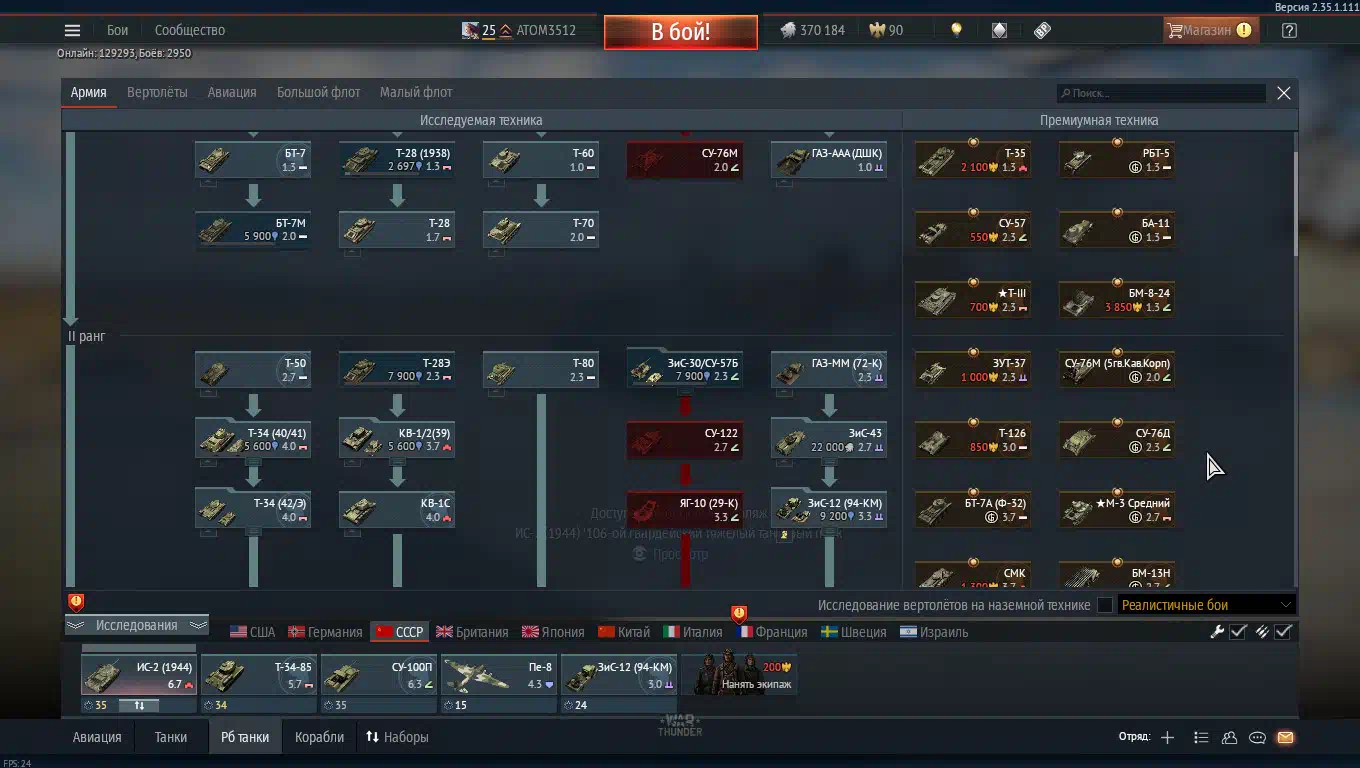This screenshot has height=768, width=1360.
Task: Click the Silver Lions balance 370 184
Action: coord(812,30)
